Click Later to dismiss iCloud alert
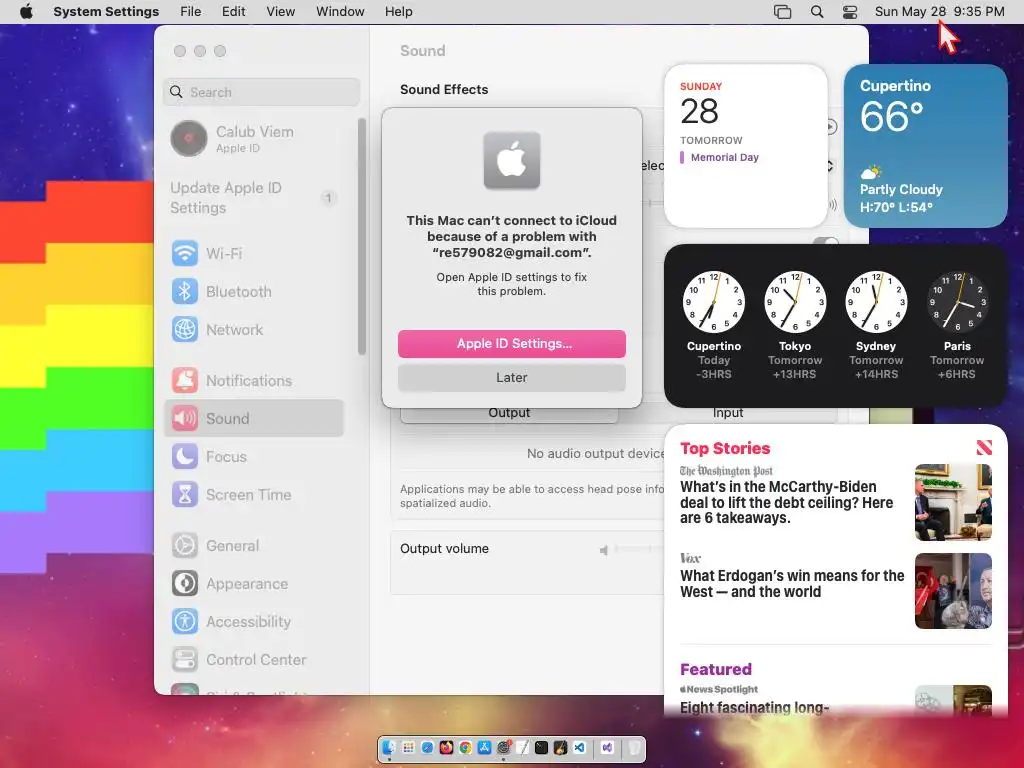Screen dimensions: 1024x768 [x=512, y=377]
